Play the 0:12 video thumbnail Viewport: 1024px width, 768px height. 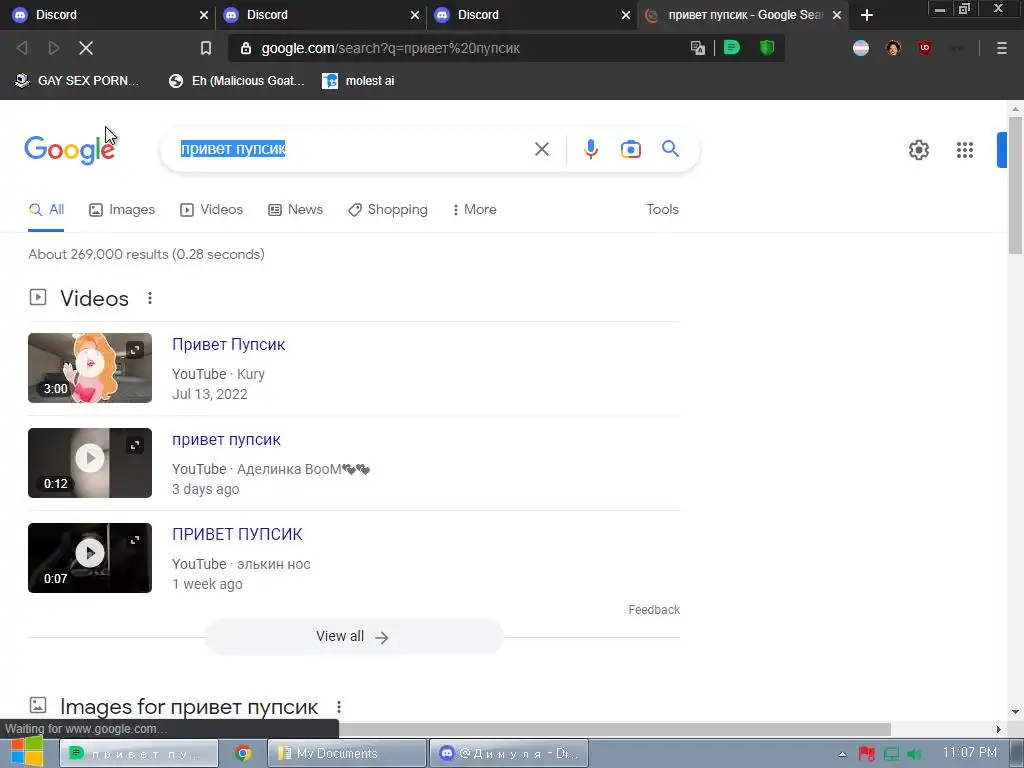click(x=89, y=463)
